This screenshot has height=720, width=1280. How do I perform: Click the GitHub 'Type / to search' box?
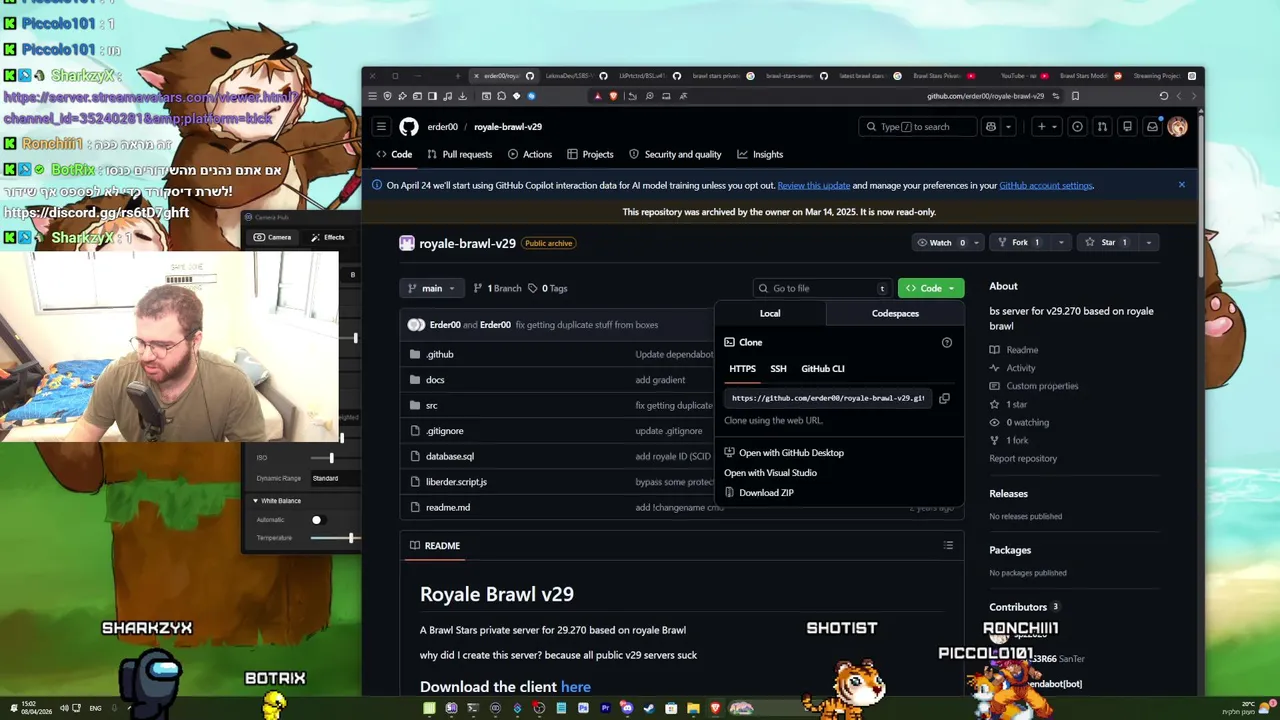point(917,127)
